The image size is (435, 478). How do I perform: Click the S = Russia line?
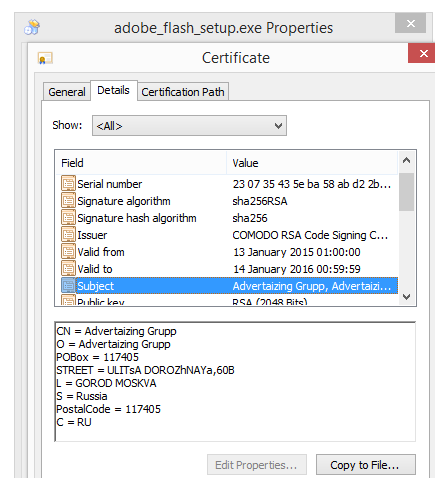pos(82,396)
